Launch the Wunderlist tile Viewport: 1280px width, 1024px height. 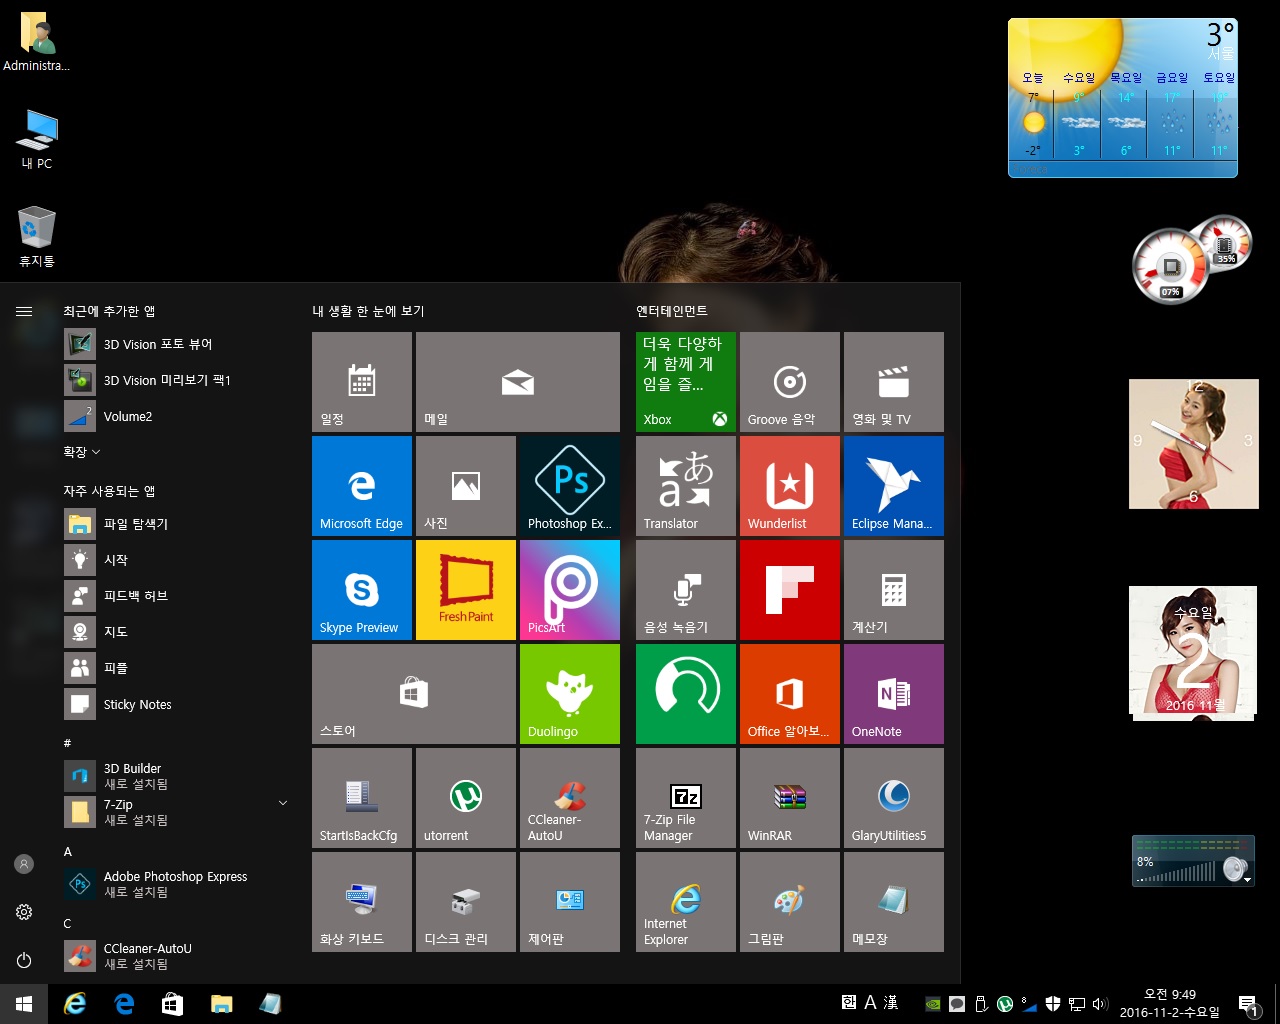(790, 486)
